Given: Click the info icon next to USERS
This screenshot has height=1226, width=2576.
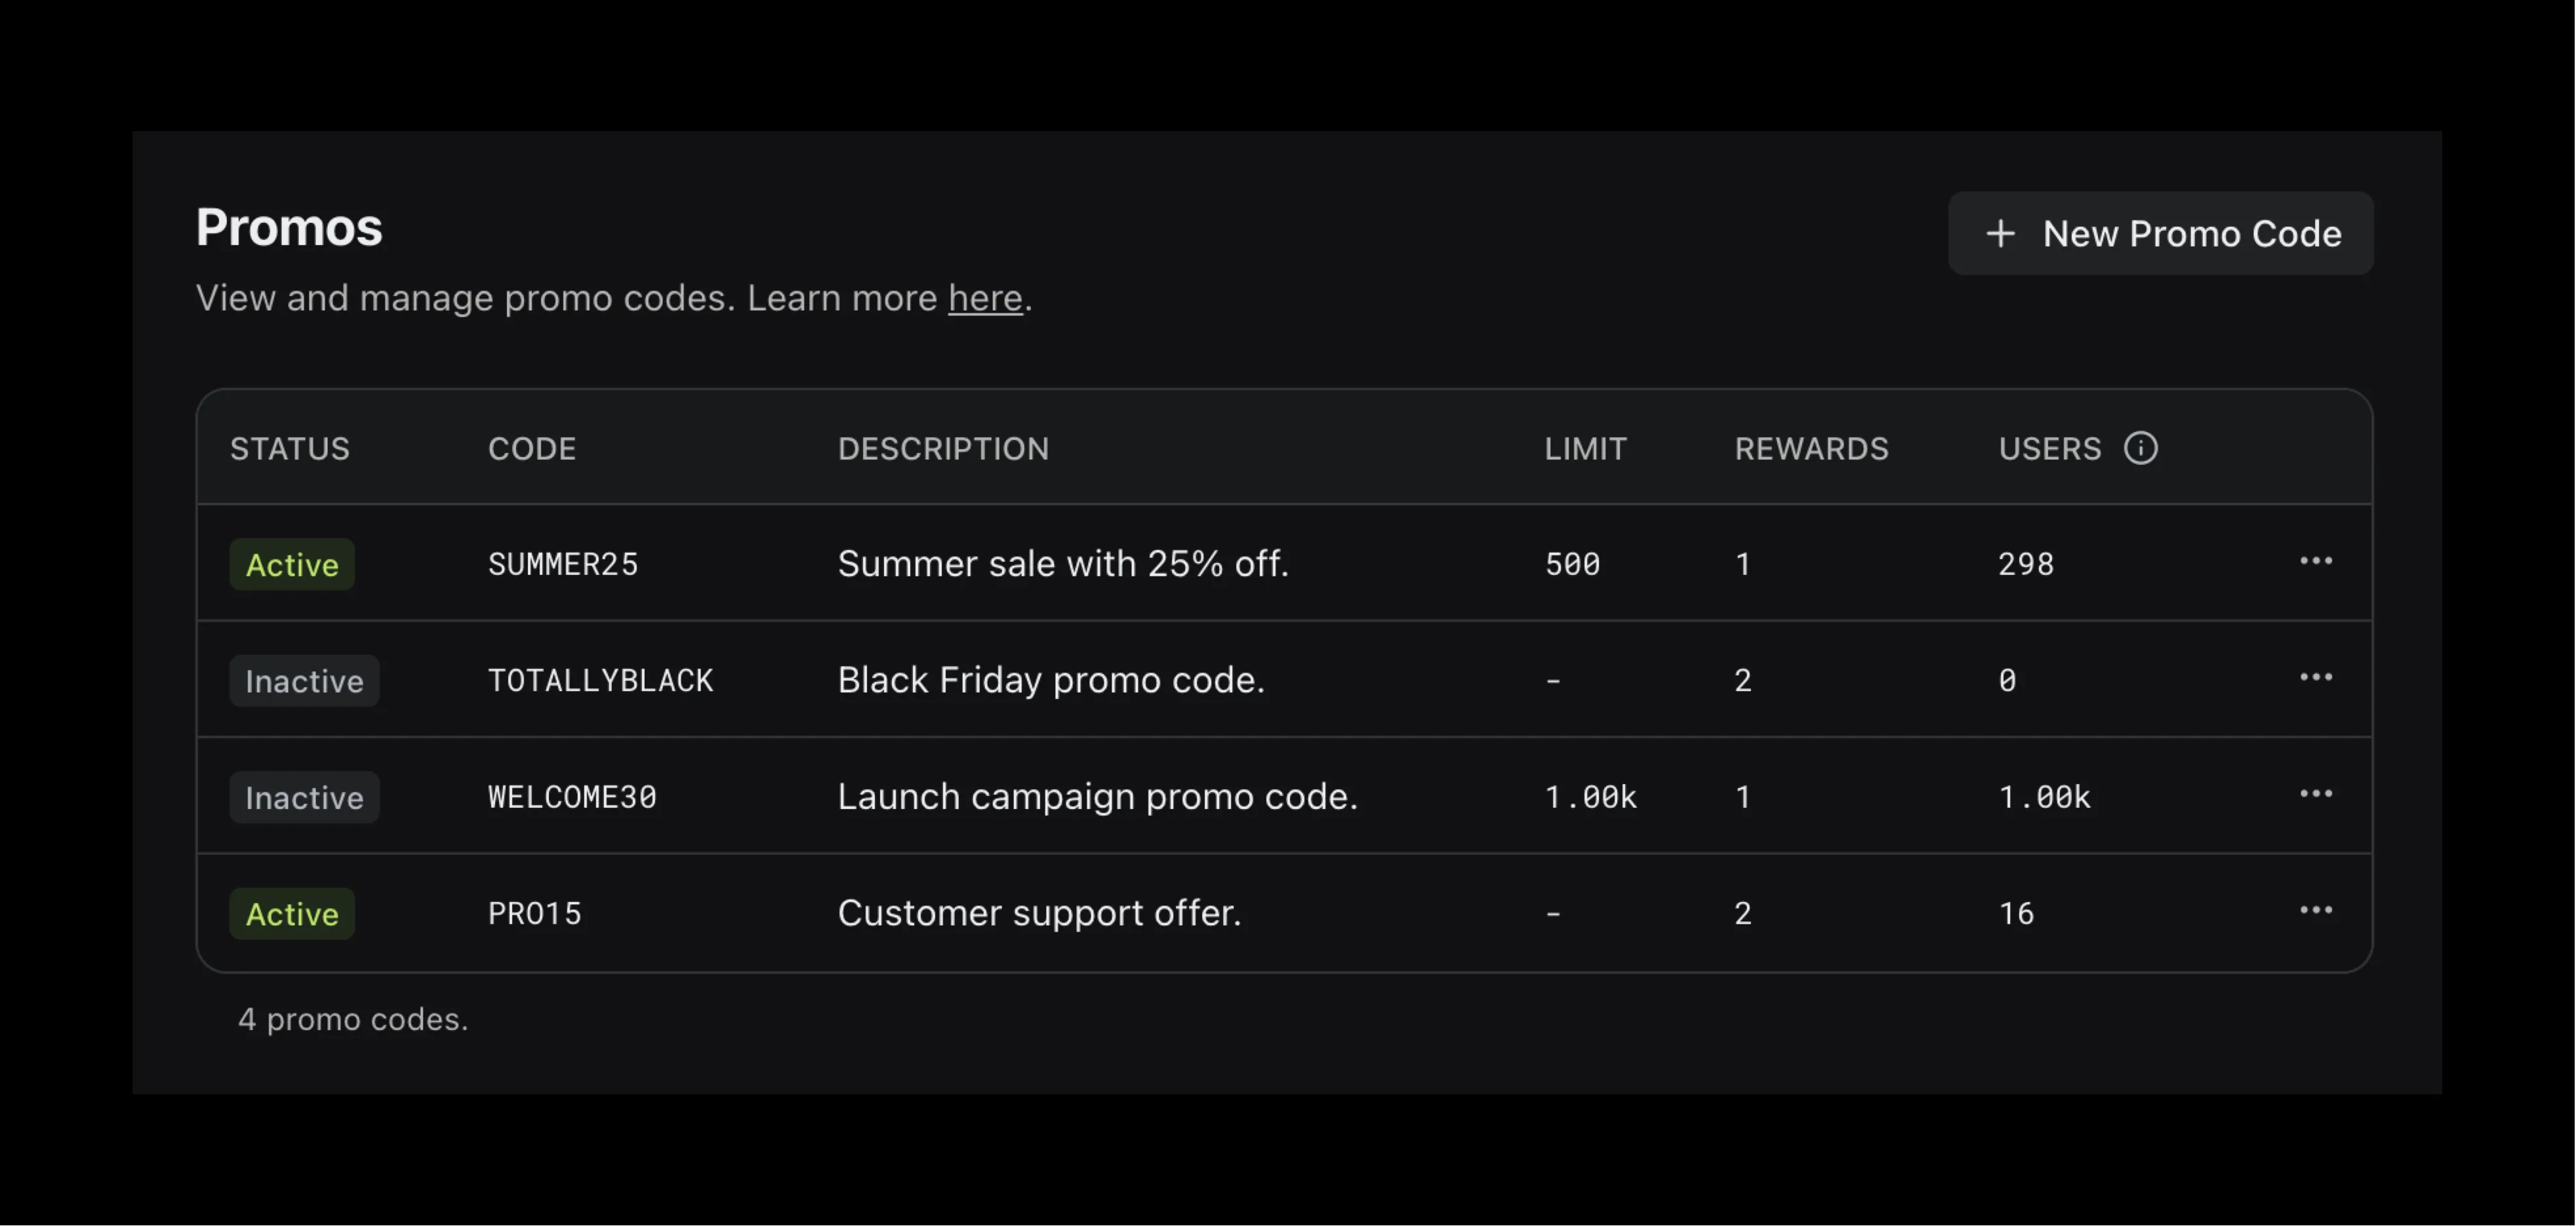Looking at the screenshot, I should coord(2140,448).
